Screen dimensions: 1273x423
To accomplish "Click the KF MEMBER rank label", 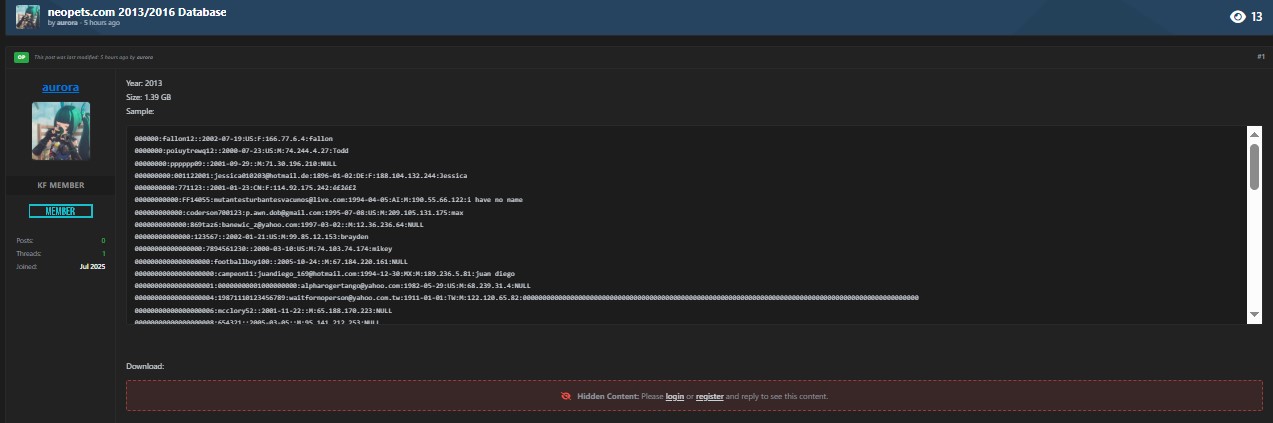I will [x=61, y=185].
